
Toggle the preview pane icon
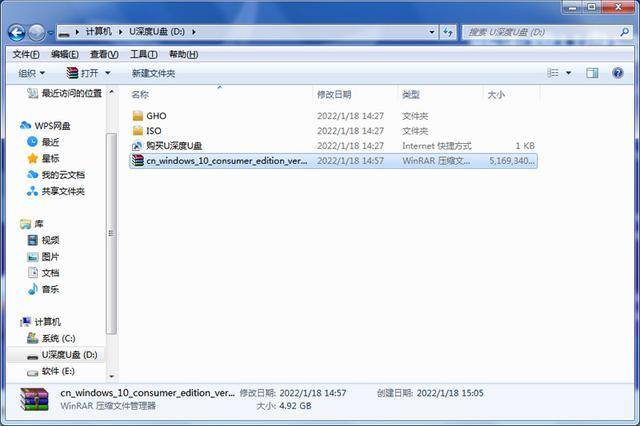592,73
